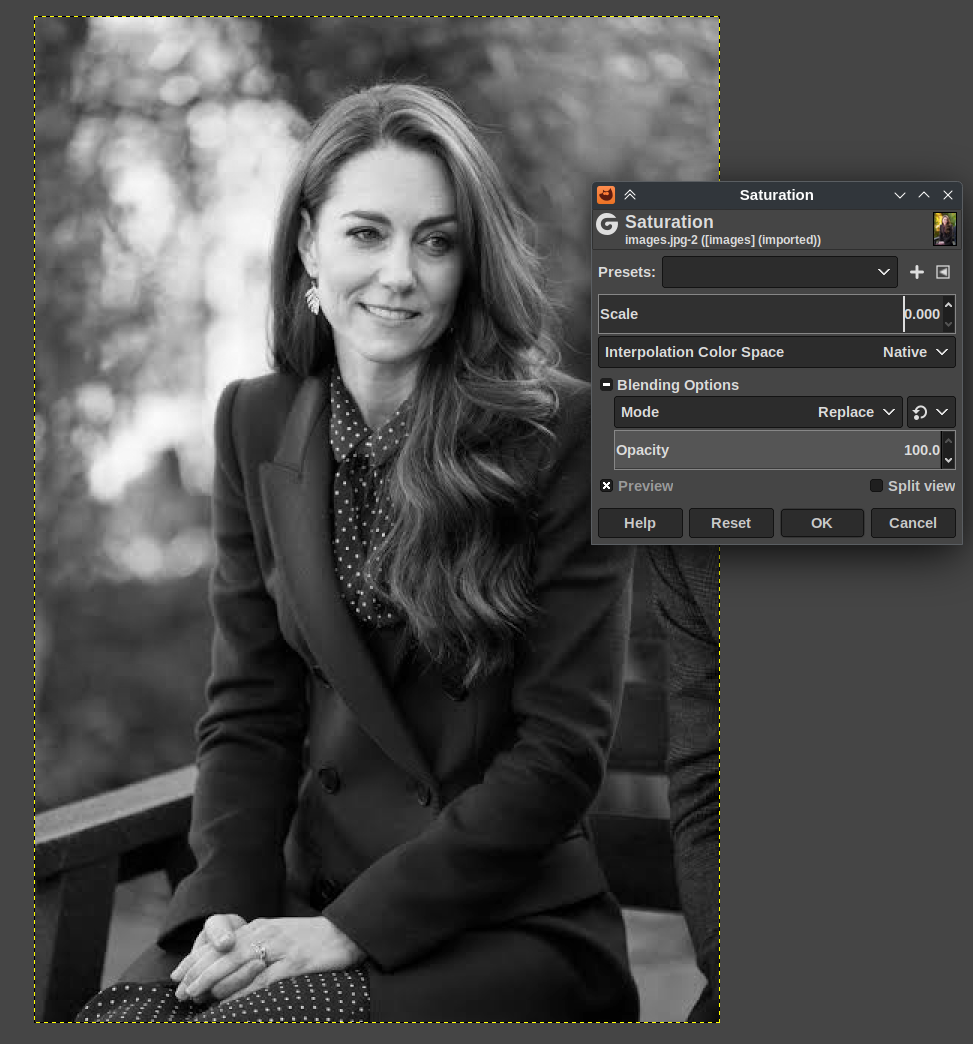This screenshot has width=973, height=1044.
Task: Open Interpolation Color Space dropdown
Action: click(x=777, y=352)
